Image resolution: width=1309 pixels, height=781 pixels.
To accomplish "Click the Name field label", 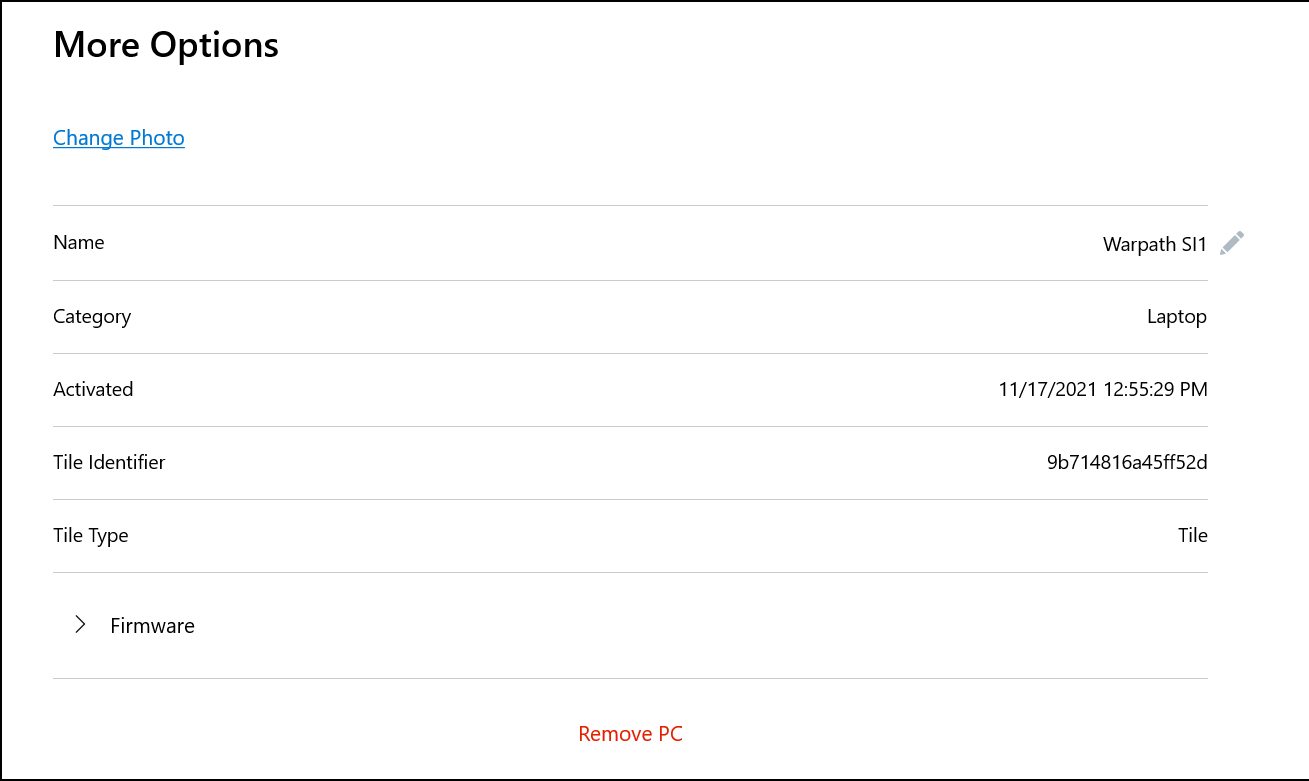I will click(79, 243).
